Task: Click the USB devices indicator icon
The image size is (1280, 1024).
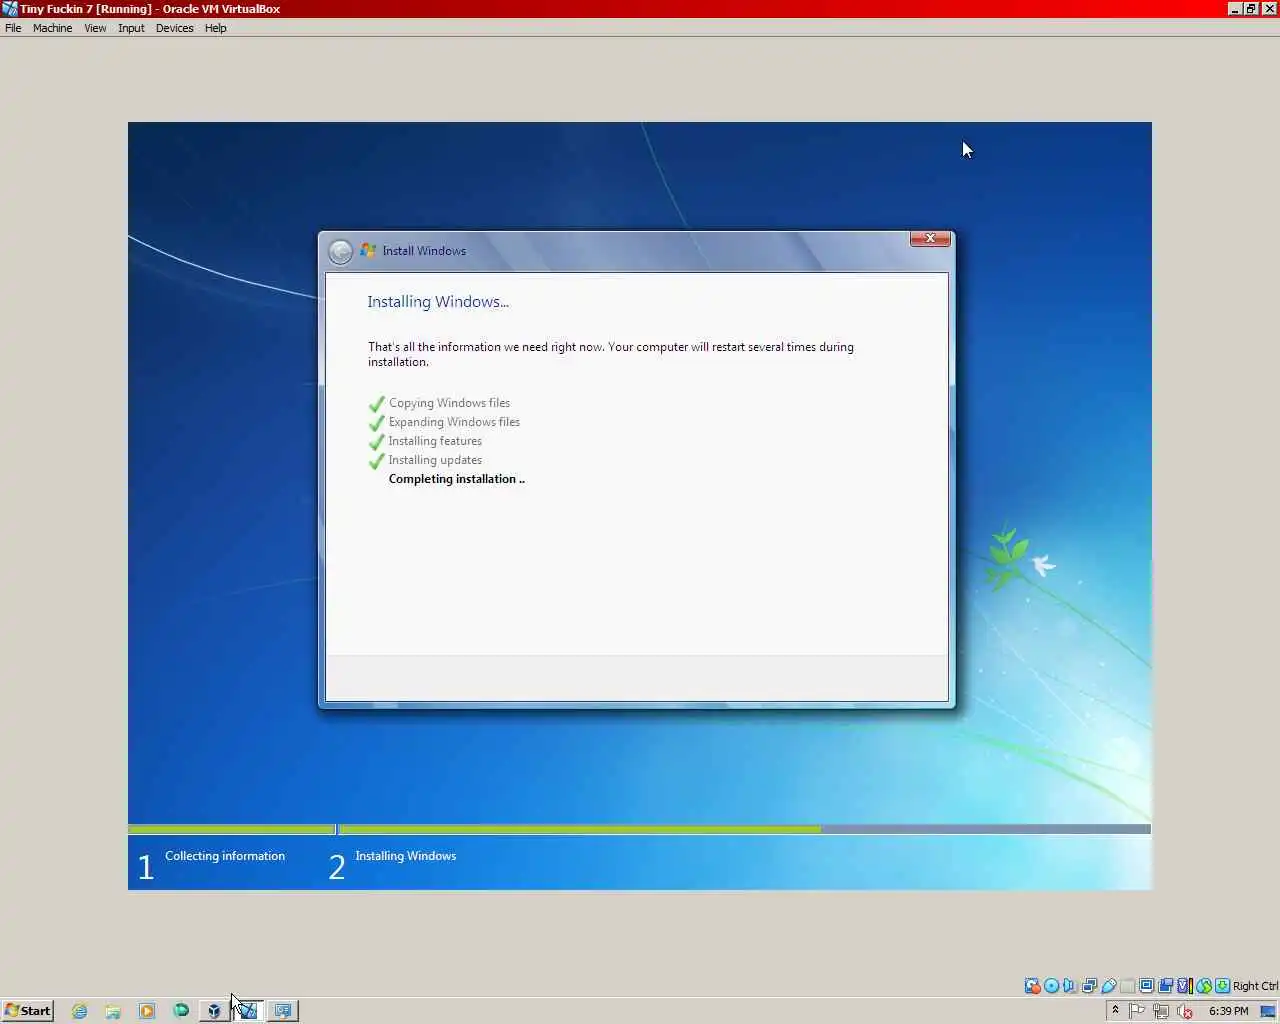Action: tap(1108, 985)
